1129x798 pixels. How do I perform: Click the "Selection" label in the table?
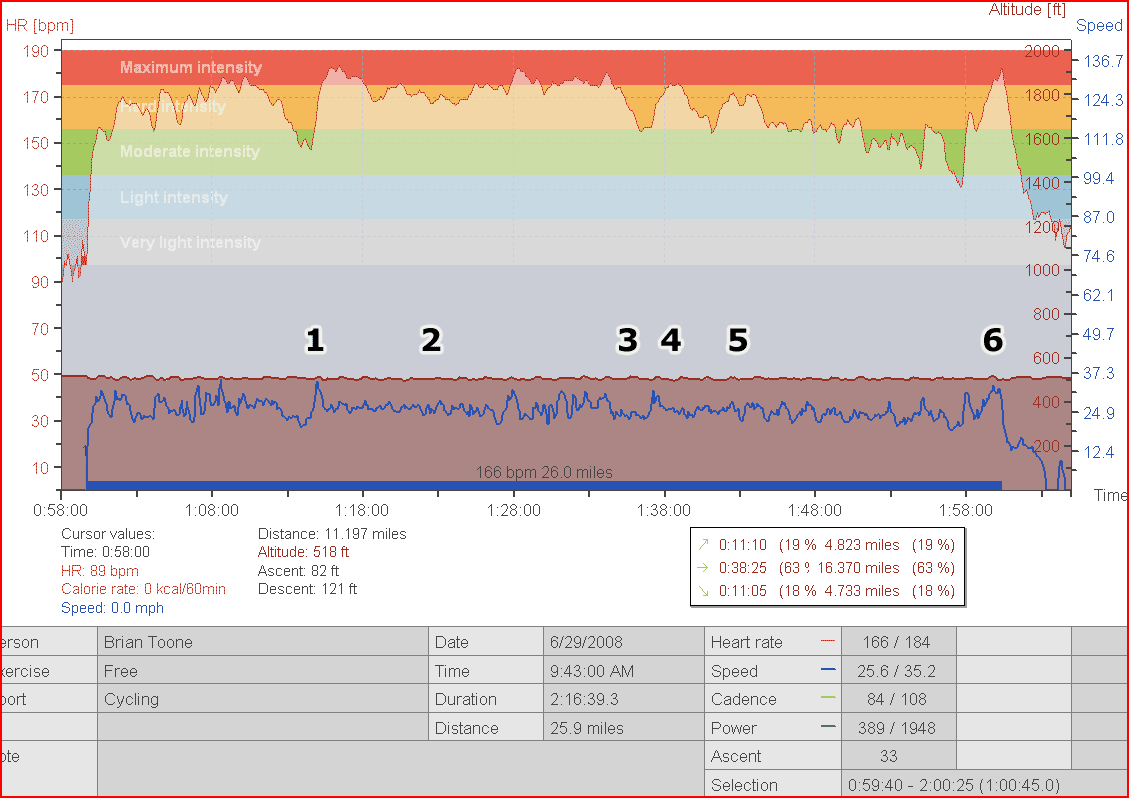(x=745, y=784)
